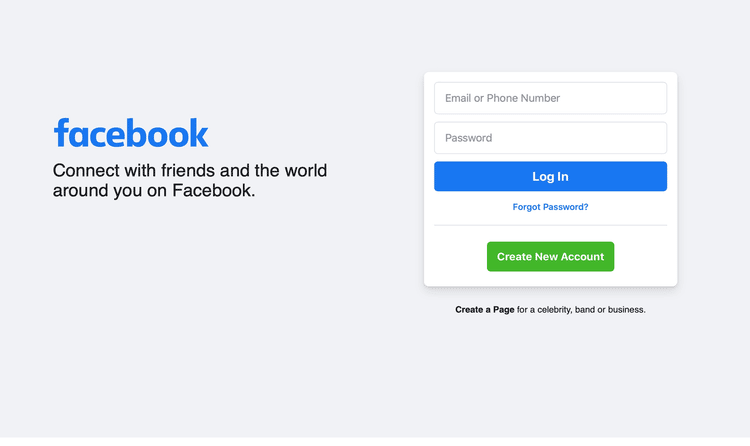Click the 'around you on Facebook.' tagline line
750x446 pixels.
click(154, 190)
